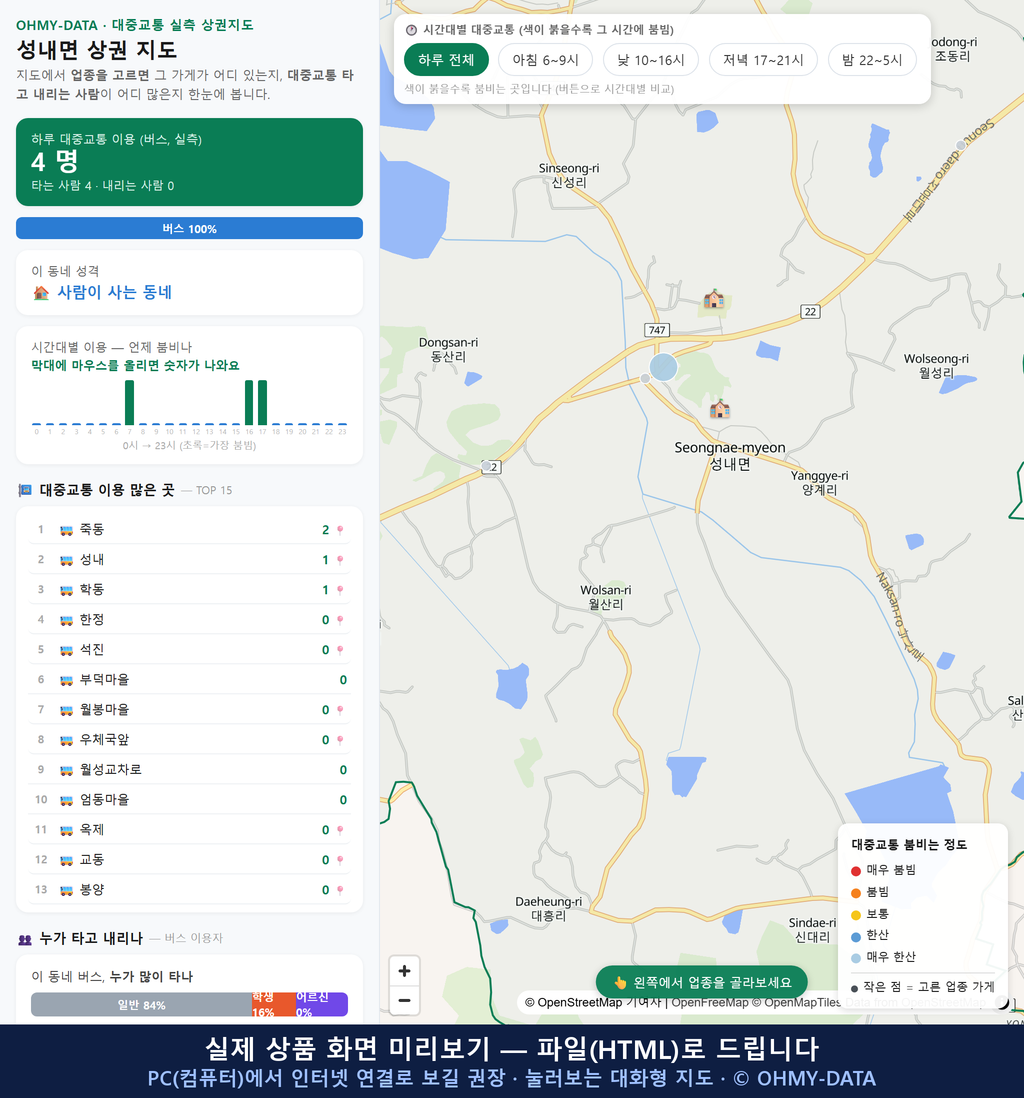Click the 성내면 상권 지도 title

point(97,50)
